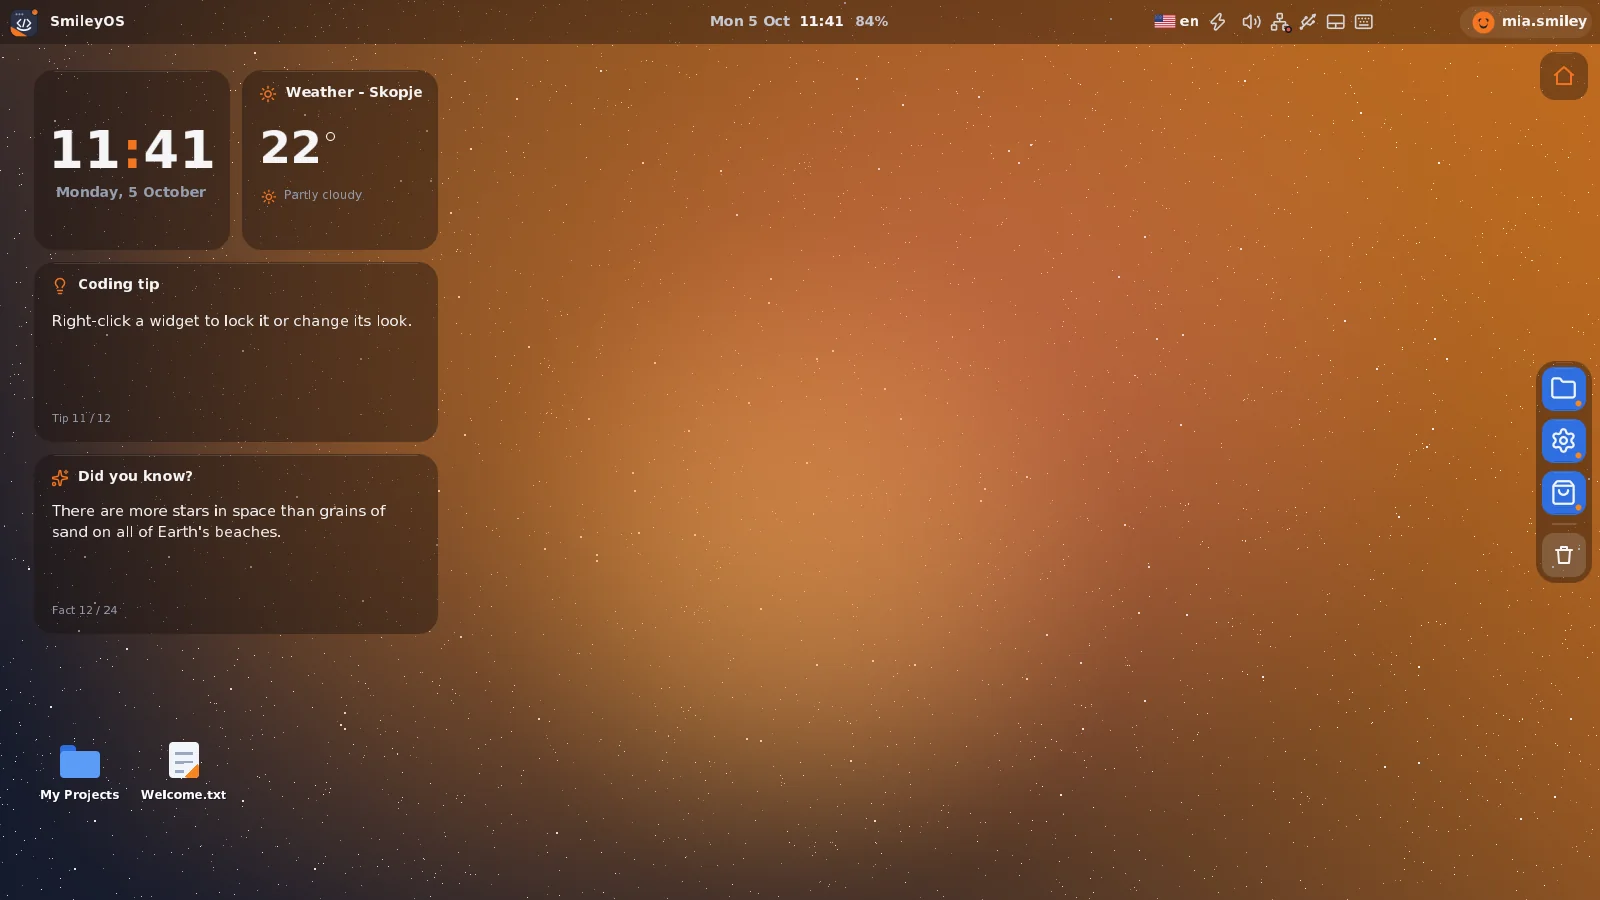Click the 84% battery indicator
Viewport: 1600px width, 900px height.
(872, 21)
